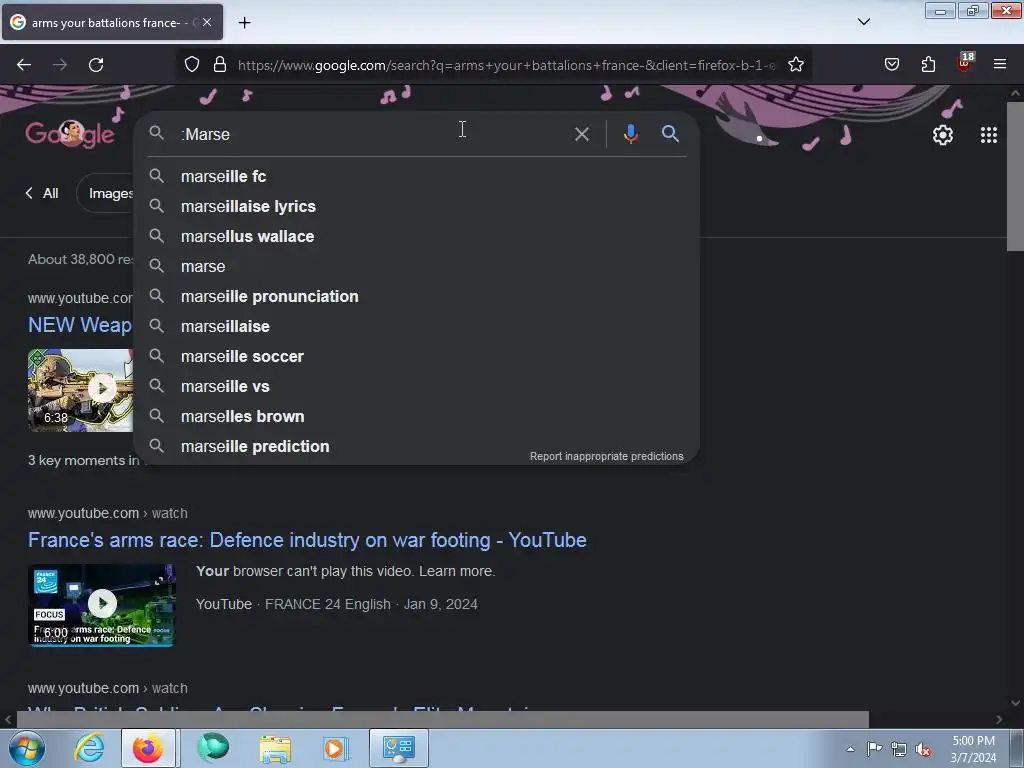This screenshot has width=1024, height=768.
Task: Select suggestion 'marseillaise lyrics'
Action: point(417,206)
